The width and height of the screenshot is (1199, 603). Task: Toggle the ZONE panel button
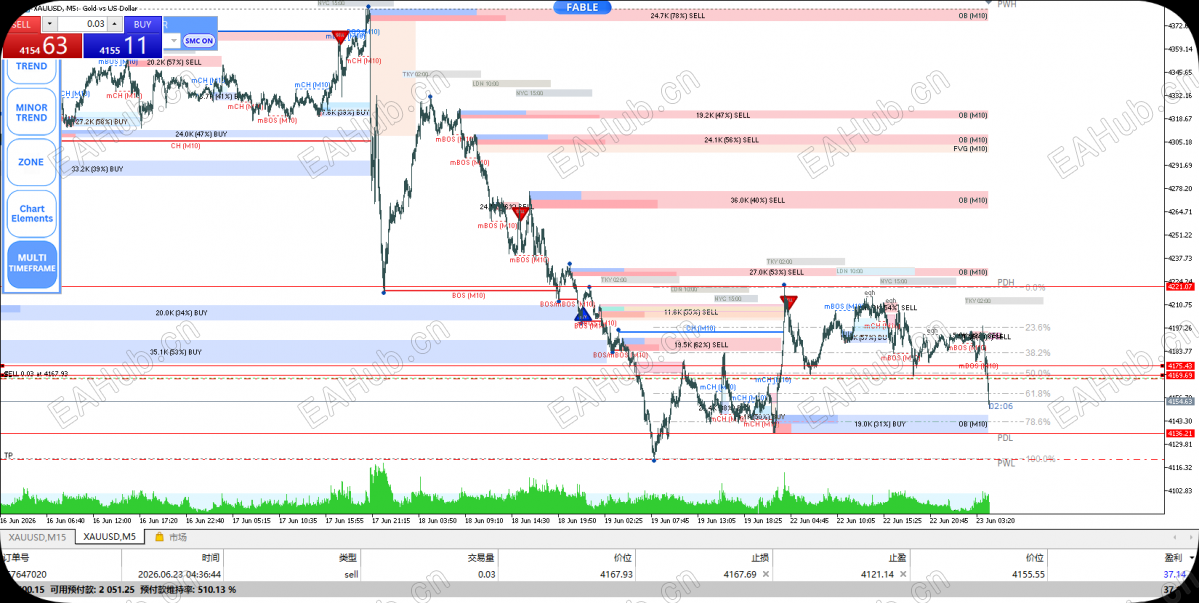pyautogui.click(x=31, y=162)
